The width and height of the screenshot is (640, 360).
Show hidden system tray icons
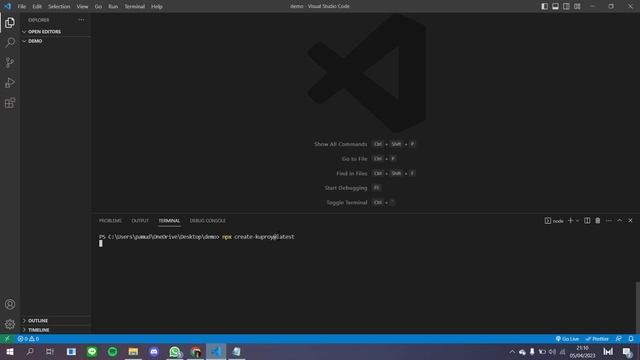pyautogui.click(x=512, y=352)
